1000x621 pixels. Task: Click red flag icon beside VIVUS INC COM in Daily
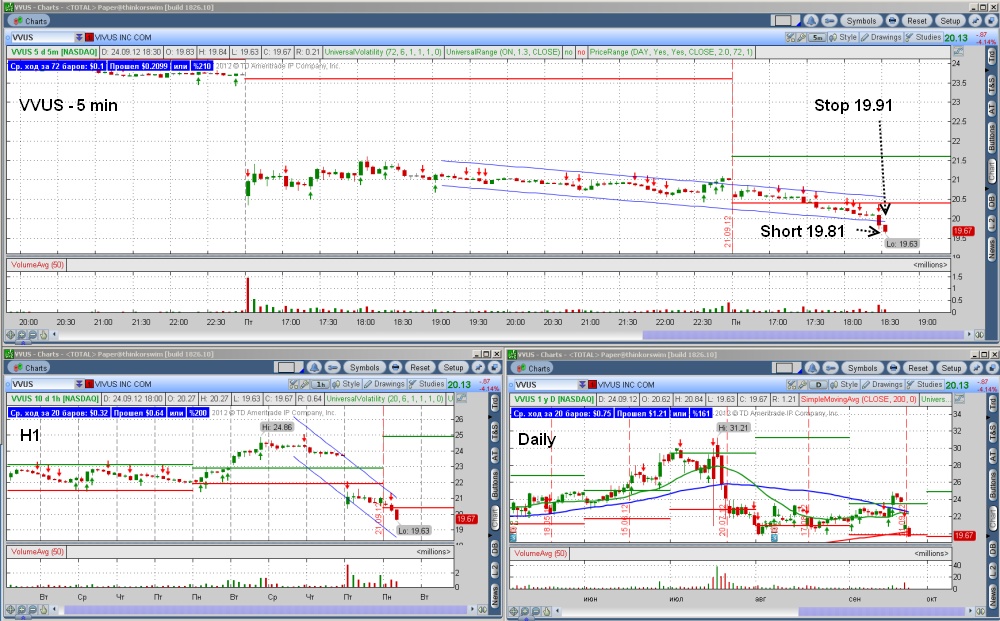point(592,384)
